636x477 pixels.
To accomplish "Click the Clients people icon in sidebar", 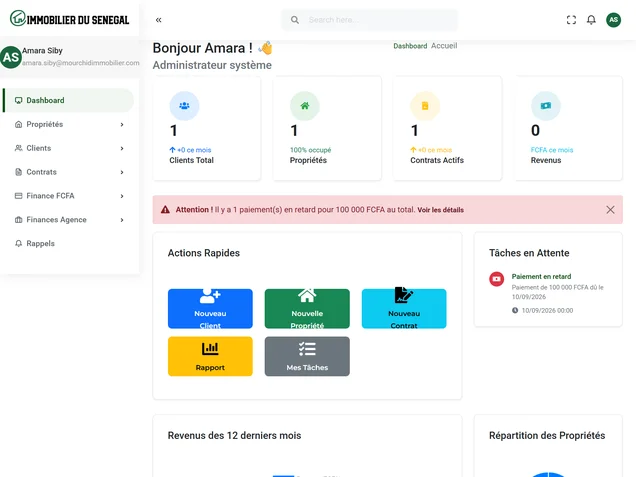I will coord(18,148).
